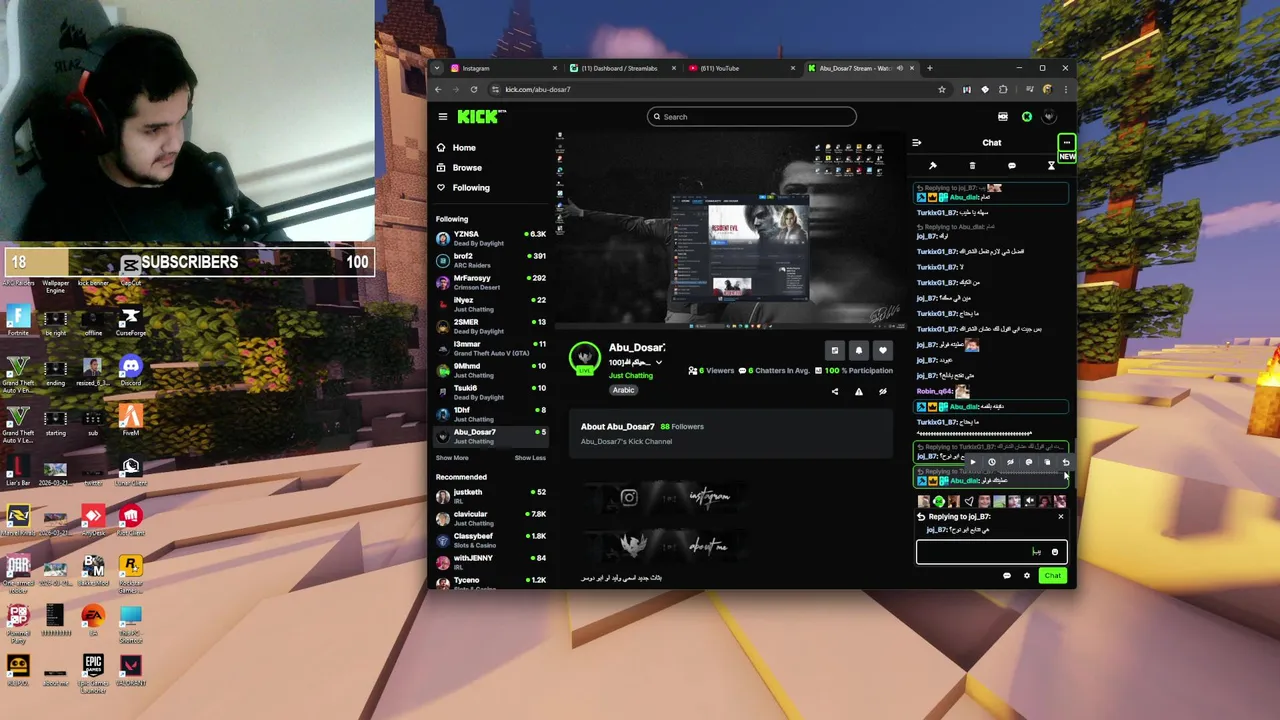Click the KICK logo

481,117
